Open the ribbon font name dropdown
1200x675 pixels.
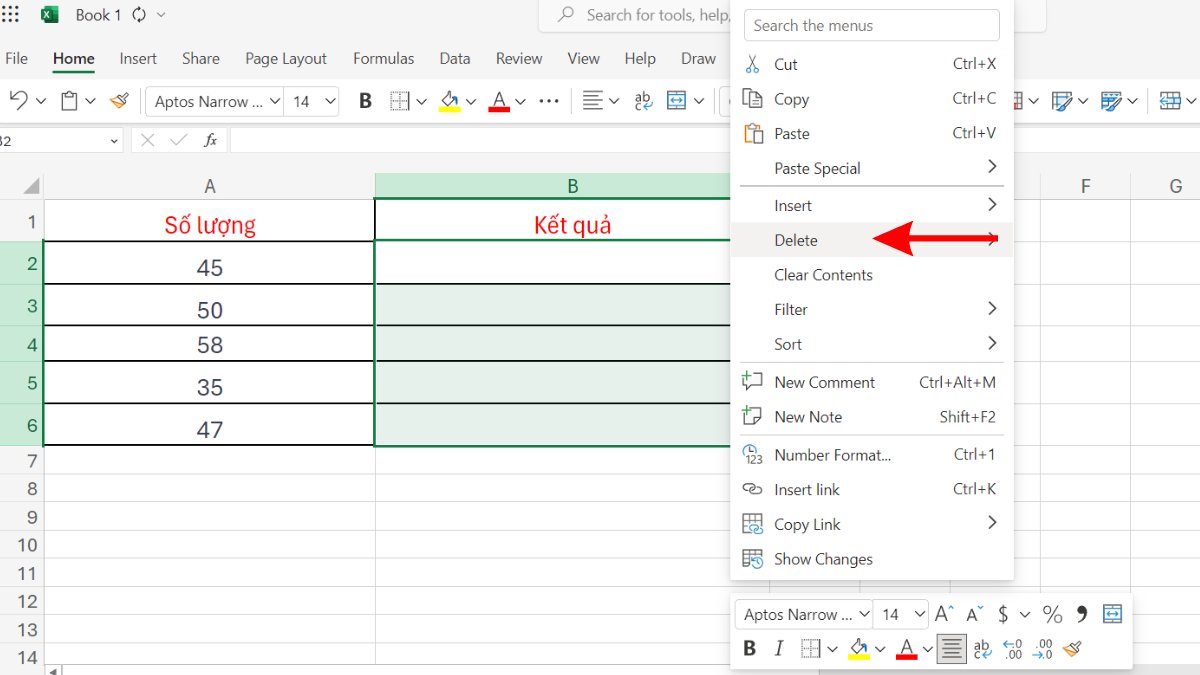[275, 101]
